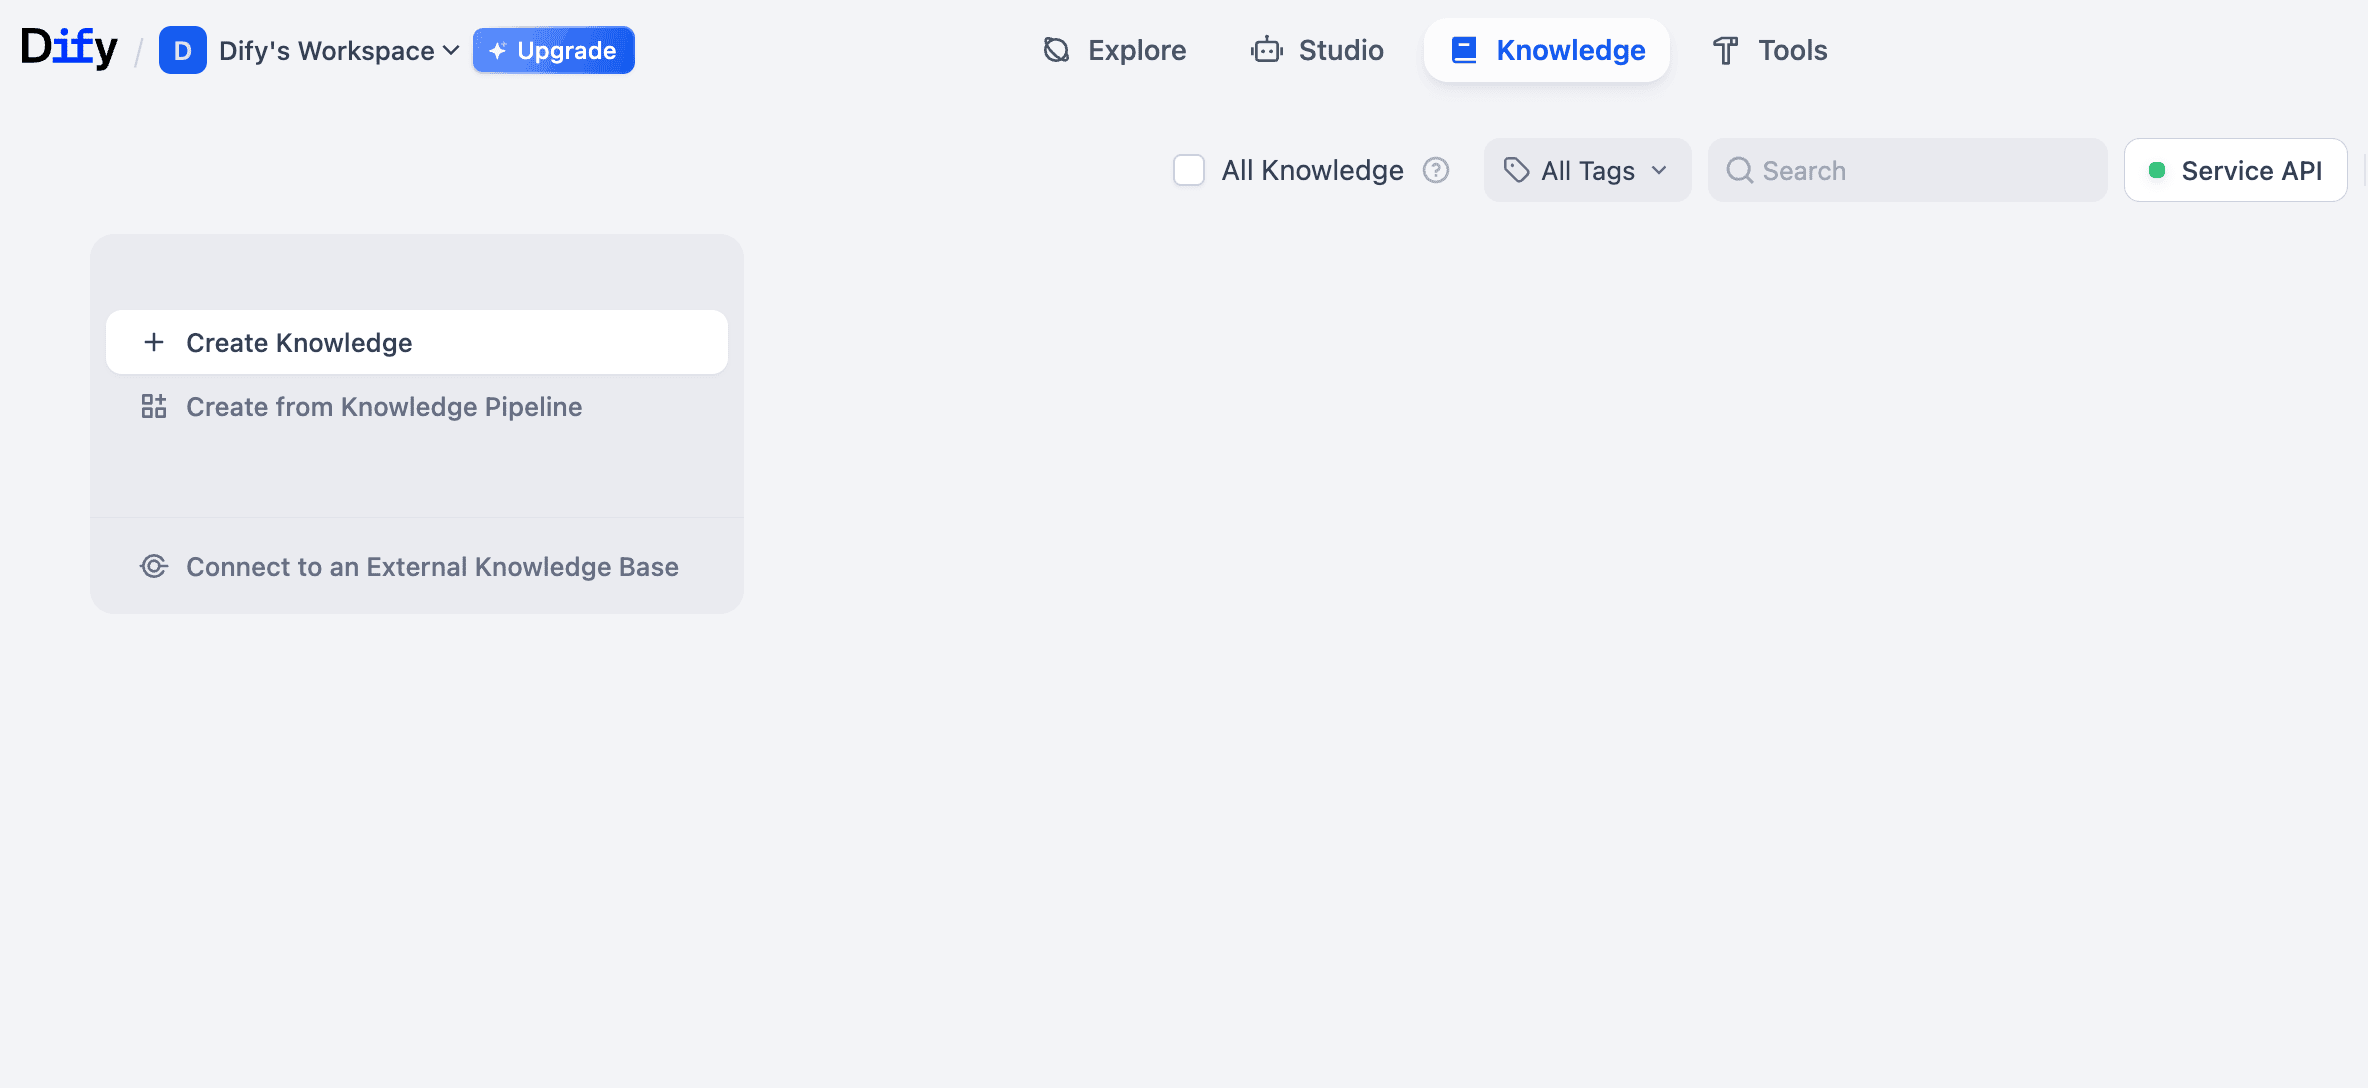Click the link icon beside Connect to External Knowledge Base
2368x1088 pixels.
pyautogui.click(x=154, y=566)
